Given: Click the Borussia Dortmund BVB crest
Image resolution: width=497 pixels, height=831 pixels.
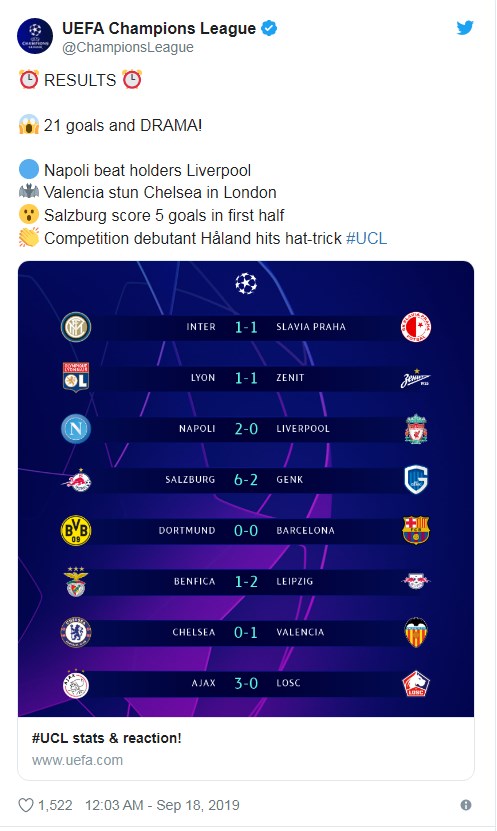Looking at the screenshot, I should coord(76,531).
